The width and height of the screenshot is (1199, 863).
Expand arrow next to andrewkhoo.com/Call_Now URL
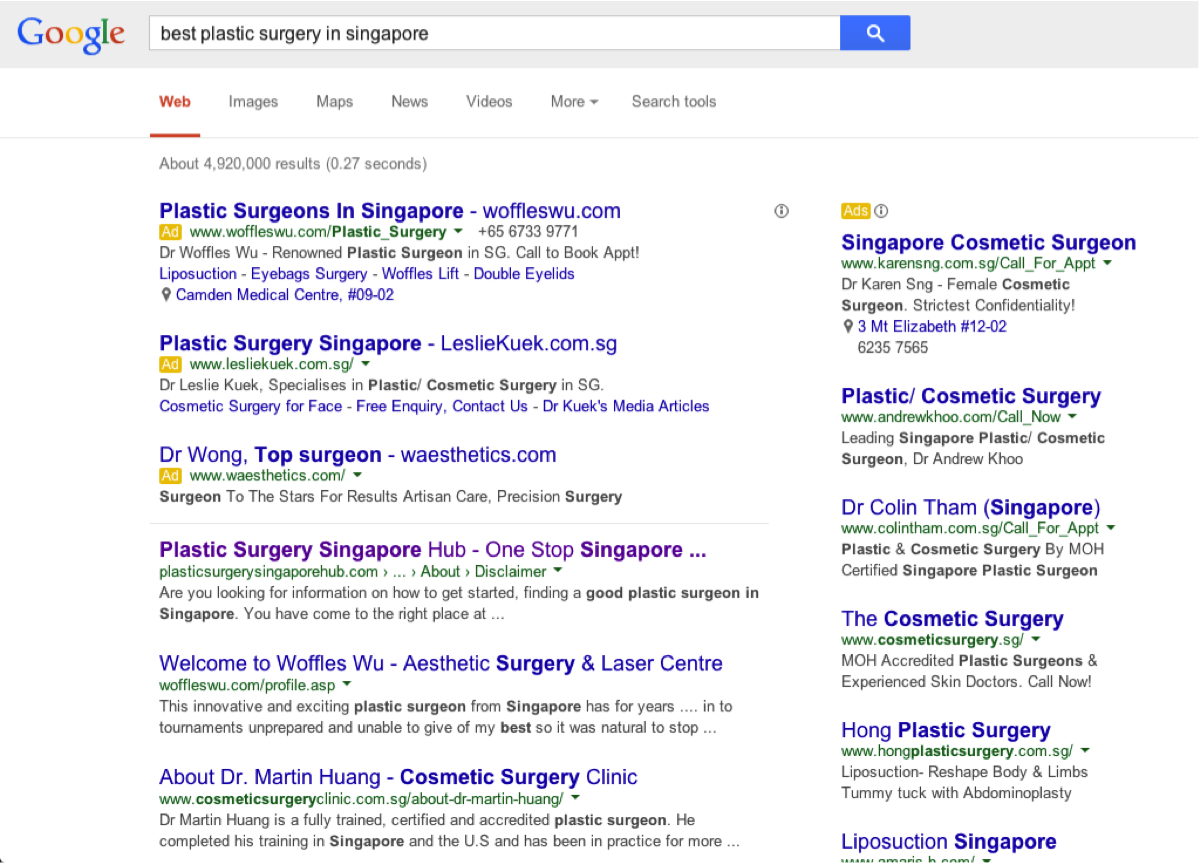click(x=1072, y=416)
